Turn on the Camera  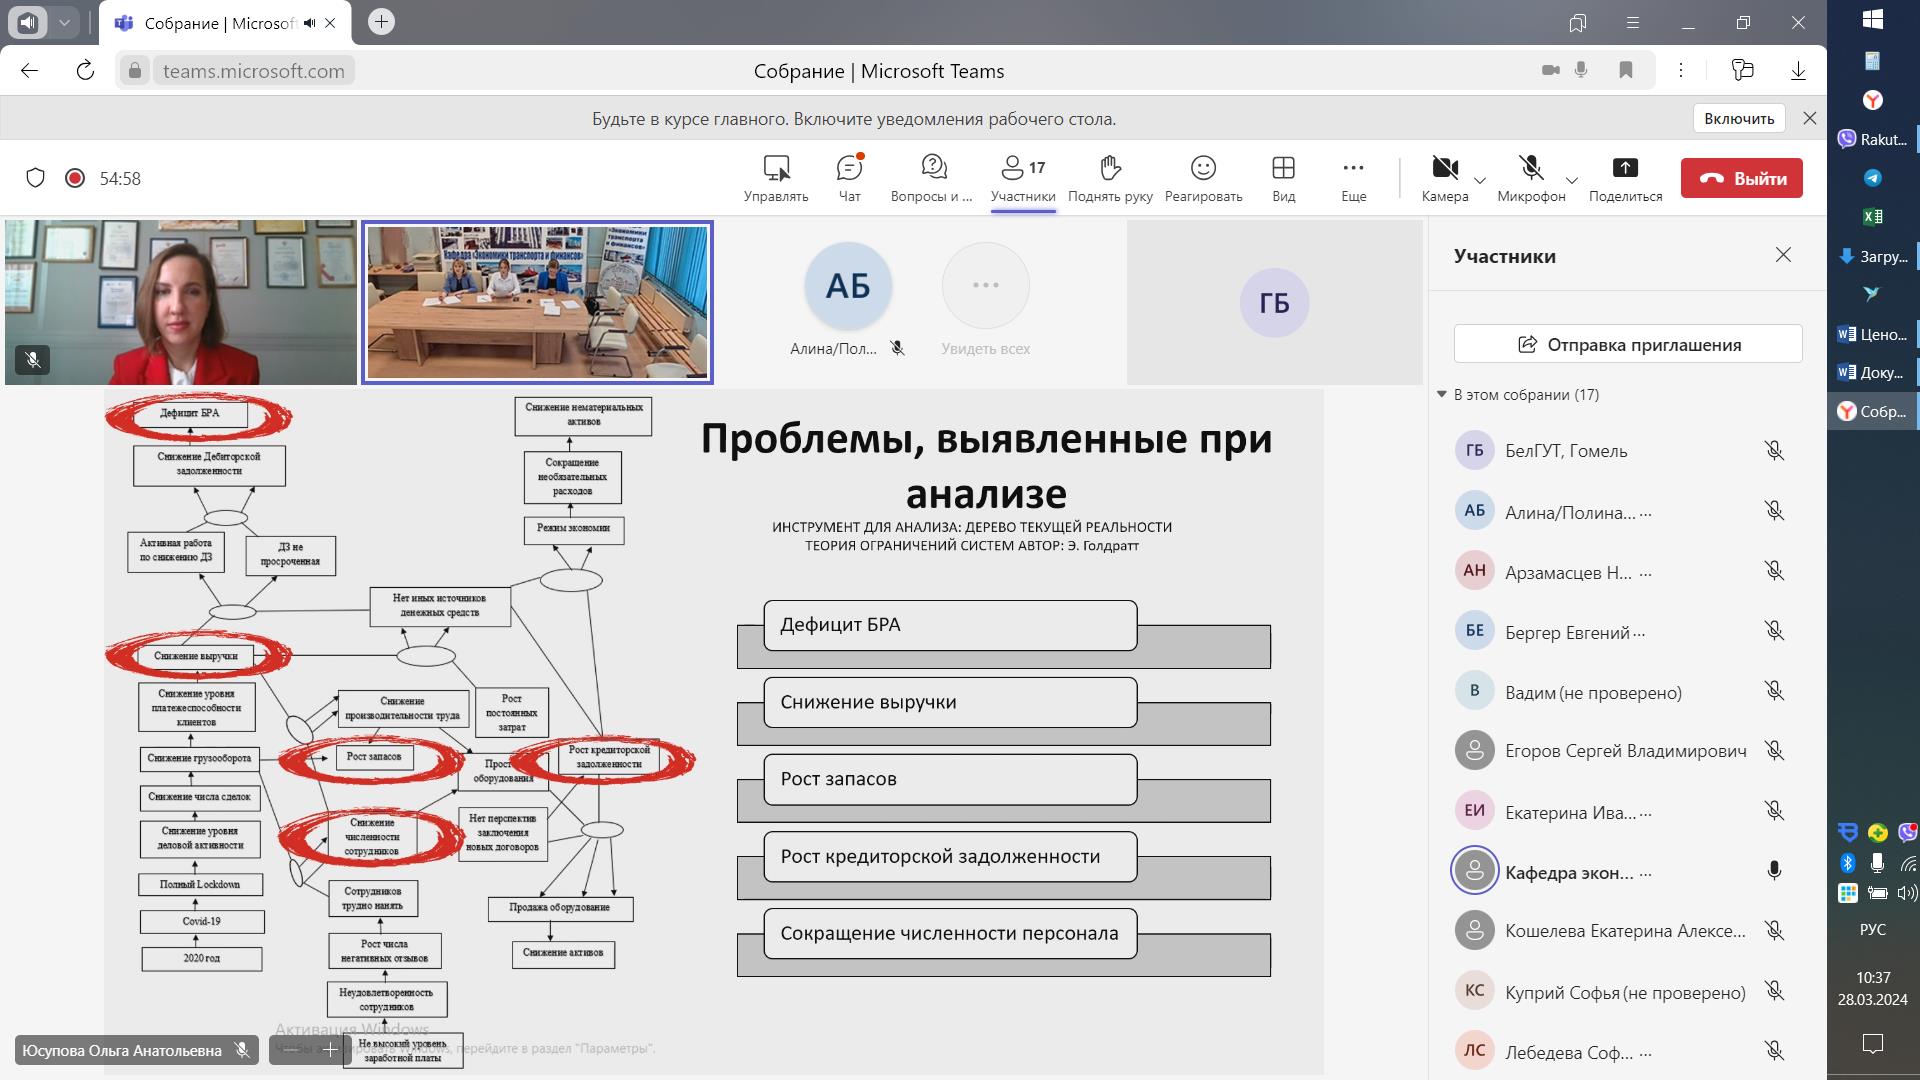pyautogui.click(x=1445, y=178)
